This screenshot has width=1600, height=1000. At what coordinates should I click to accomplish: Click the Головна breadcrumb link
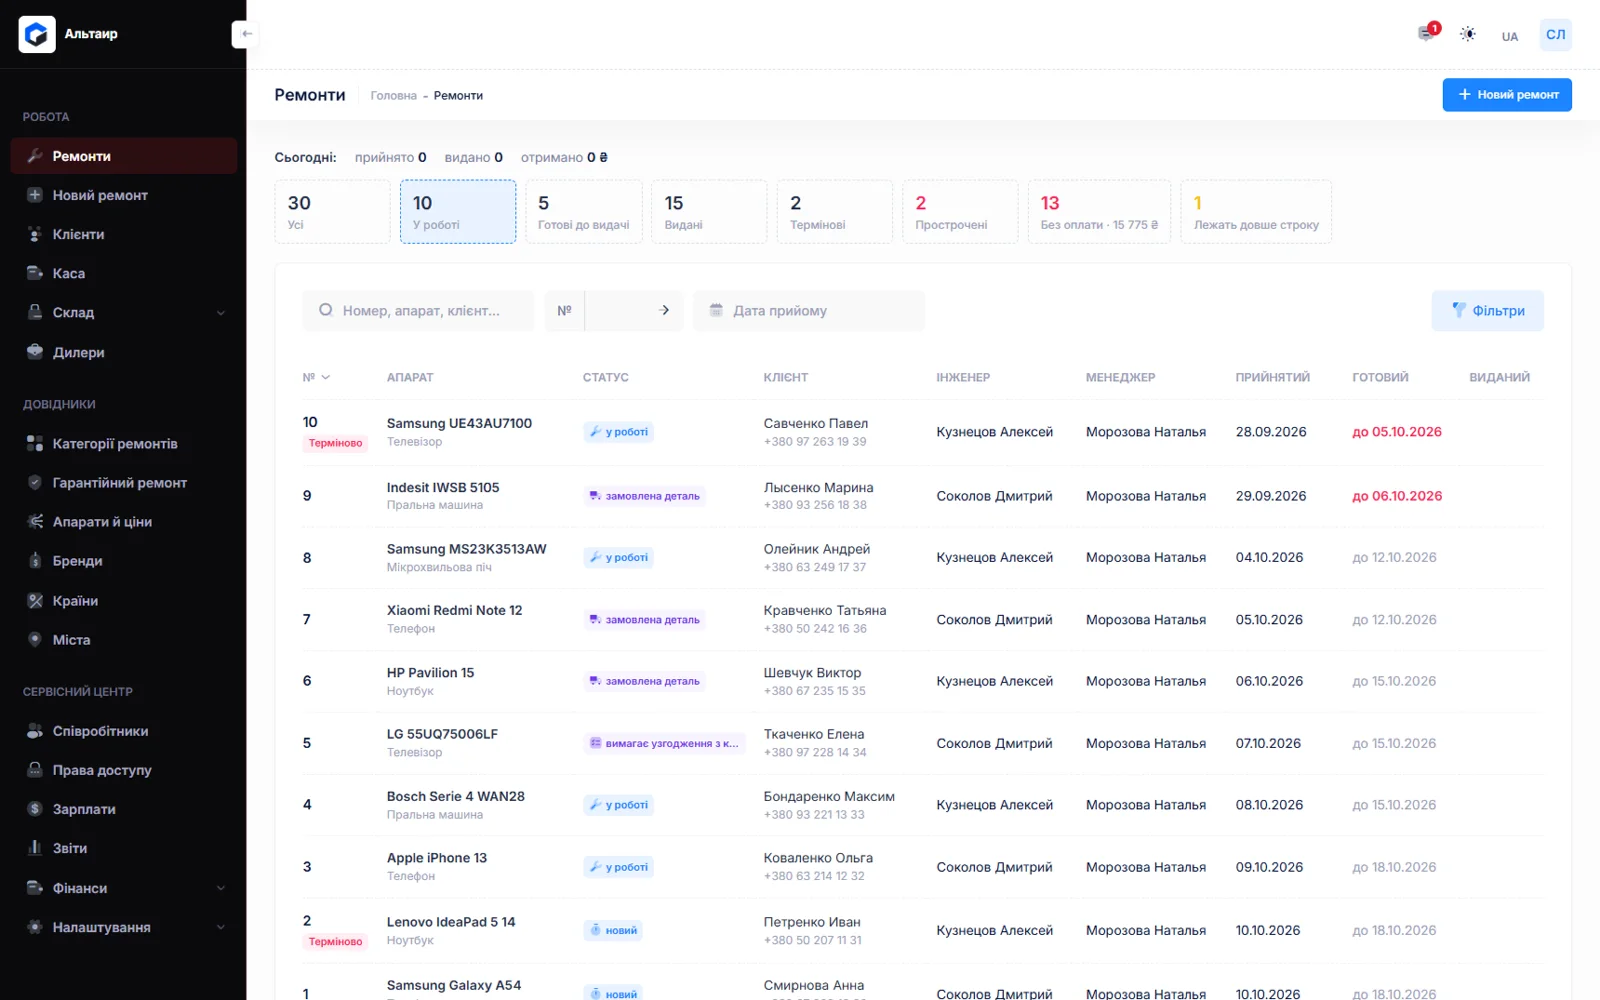393,96
